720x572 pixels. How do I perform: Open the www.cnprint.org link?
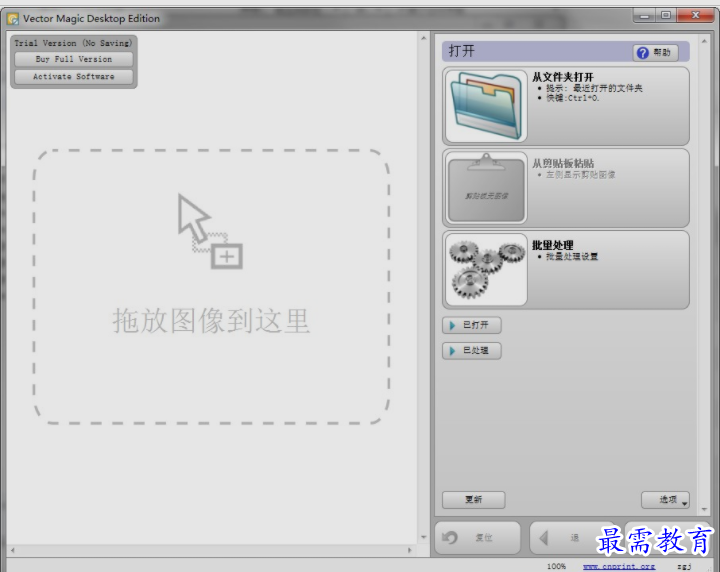pos(619,566)
